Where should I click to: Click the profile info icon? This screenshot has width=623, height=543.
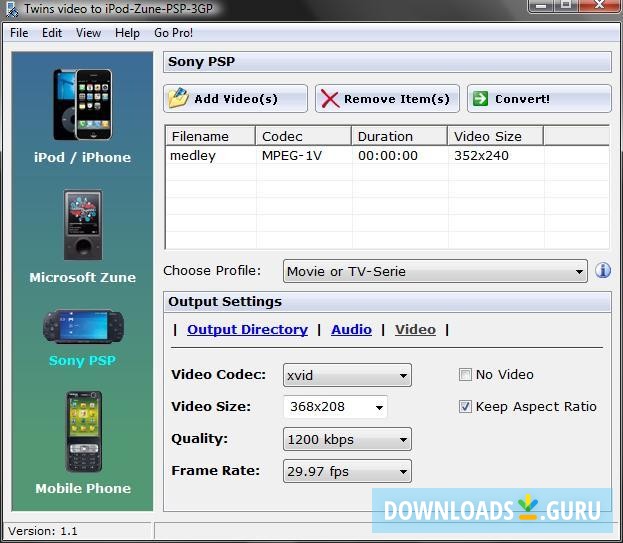(x=603, y=271)
